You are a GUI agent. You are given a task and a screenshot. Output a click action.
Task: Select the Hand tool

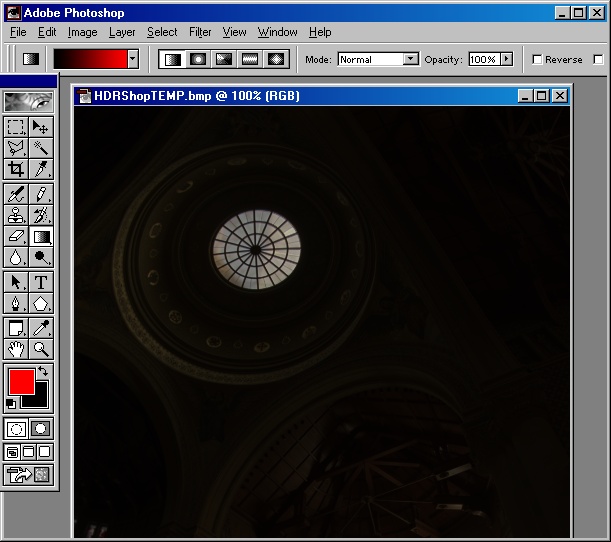[x=16, y=349]
